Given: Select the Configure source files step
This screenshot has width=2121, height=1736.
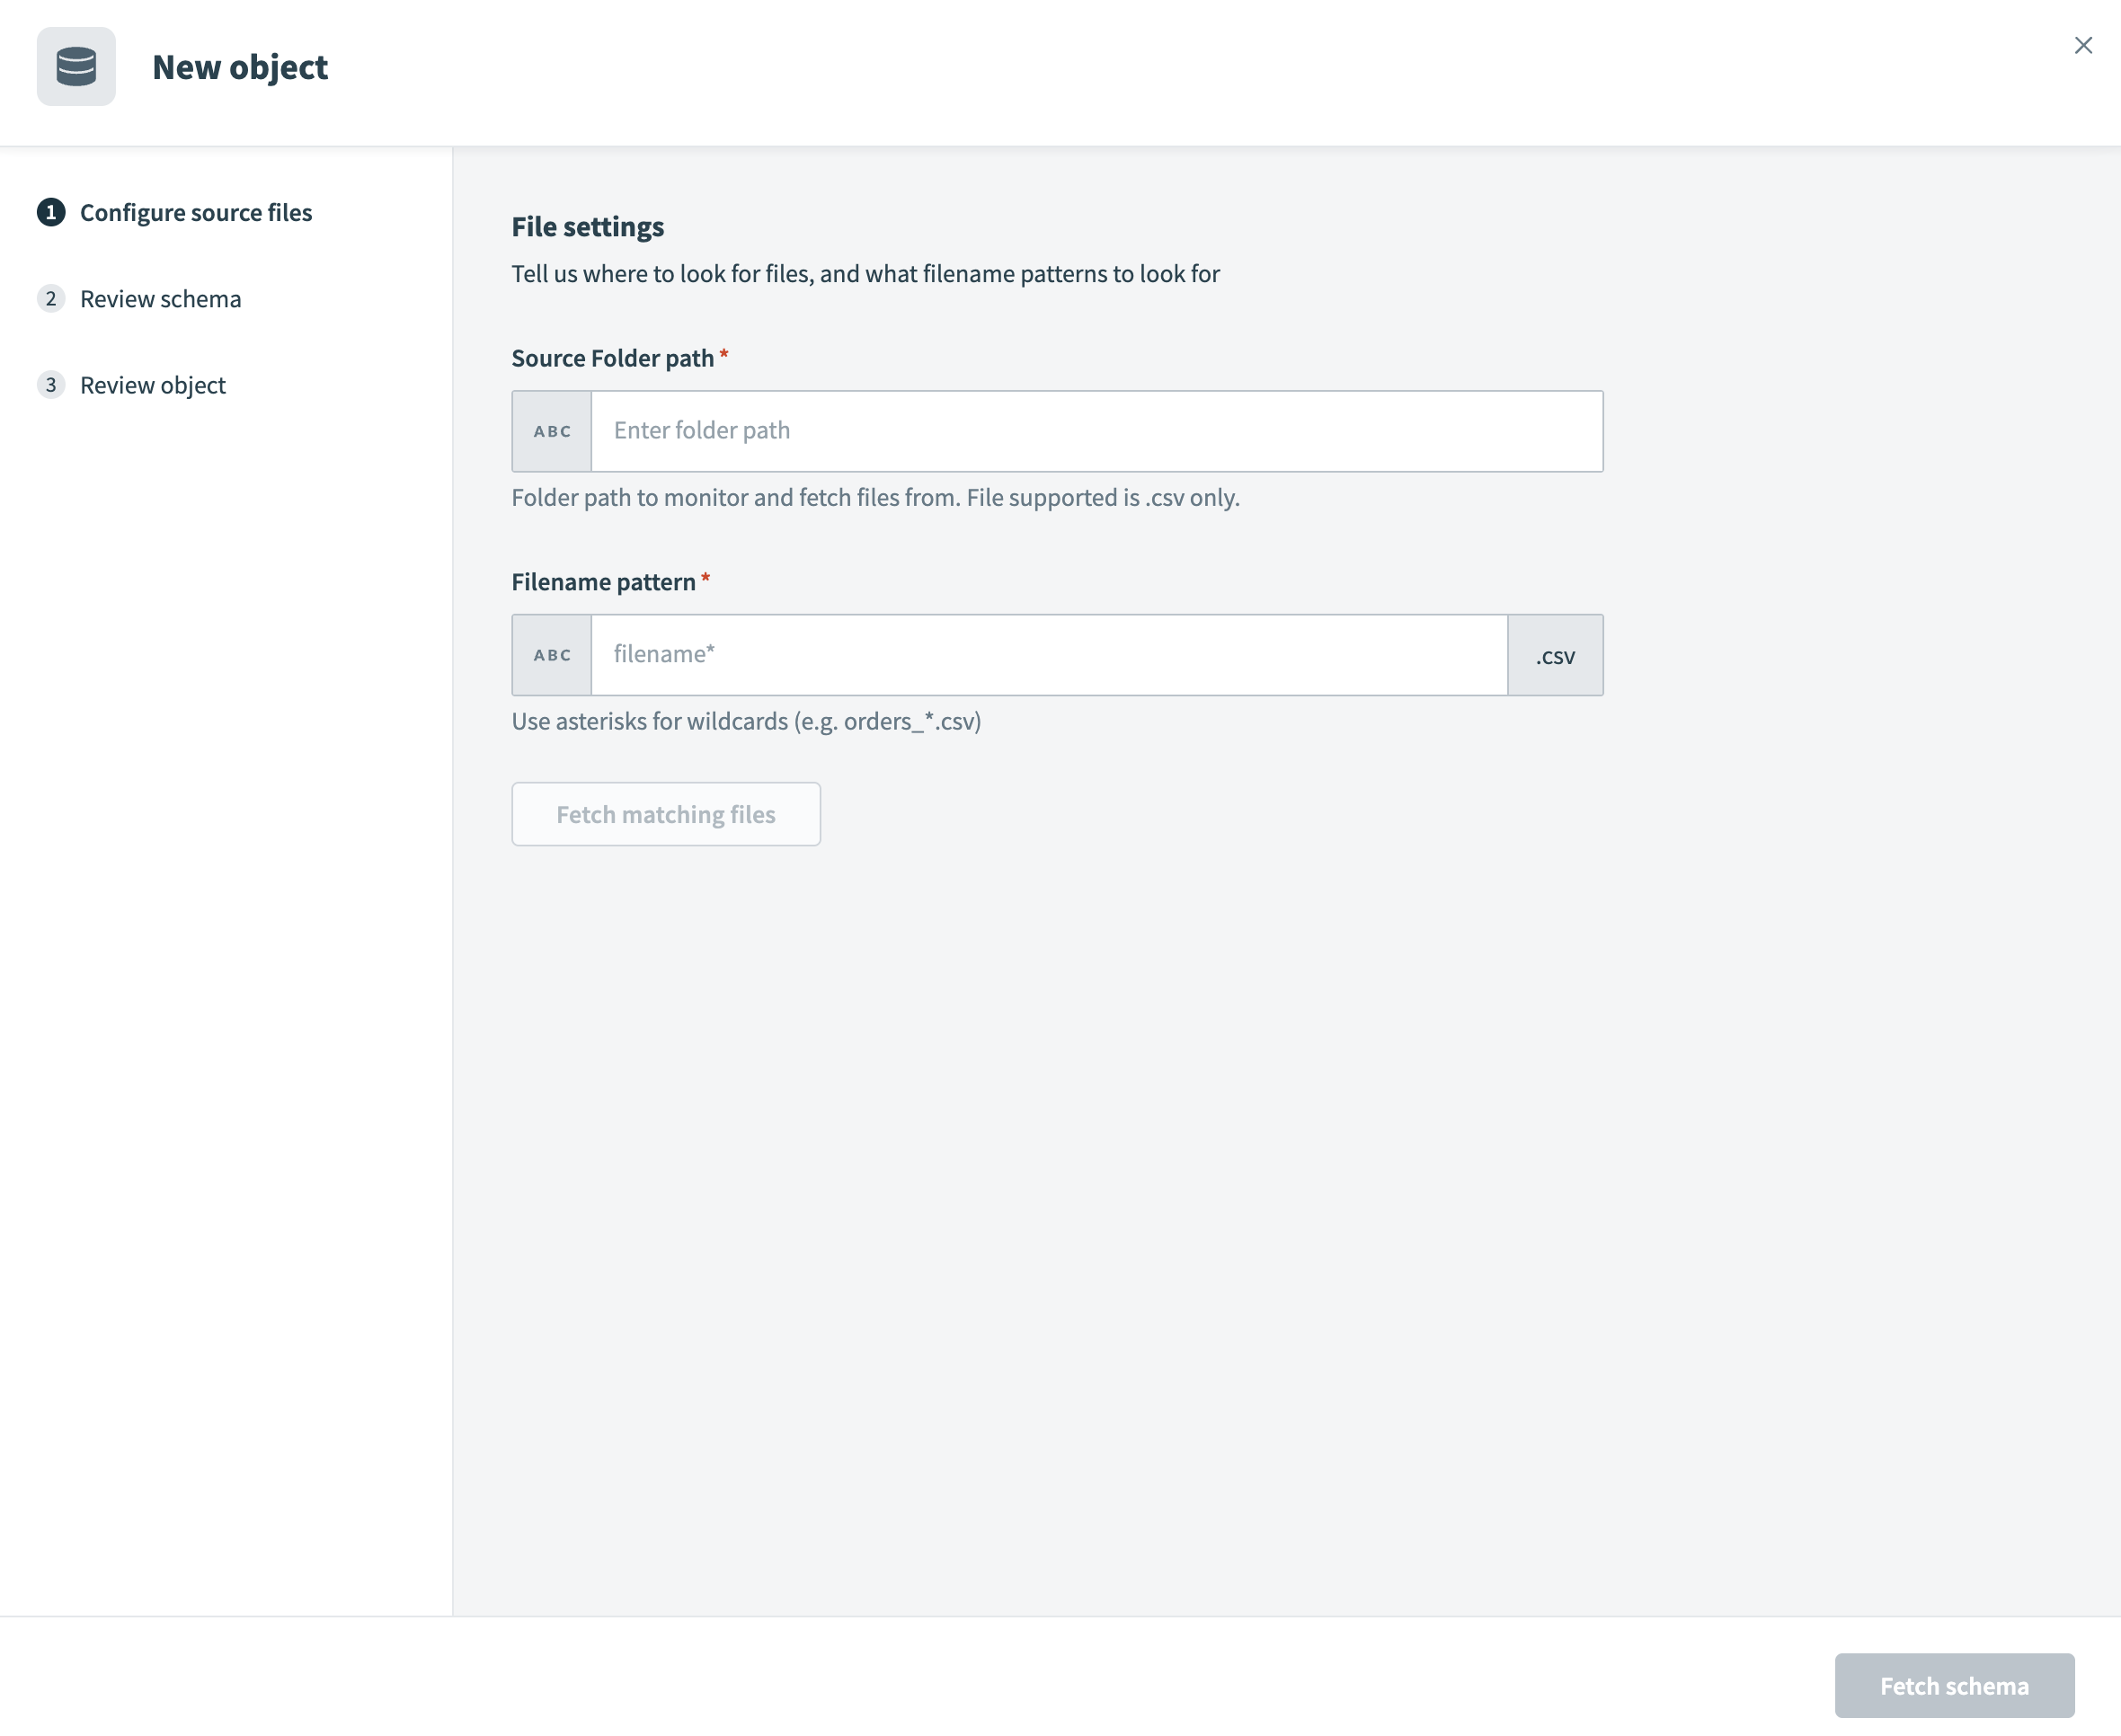Looking at the screenshot, I should point(196,212).
